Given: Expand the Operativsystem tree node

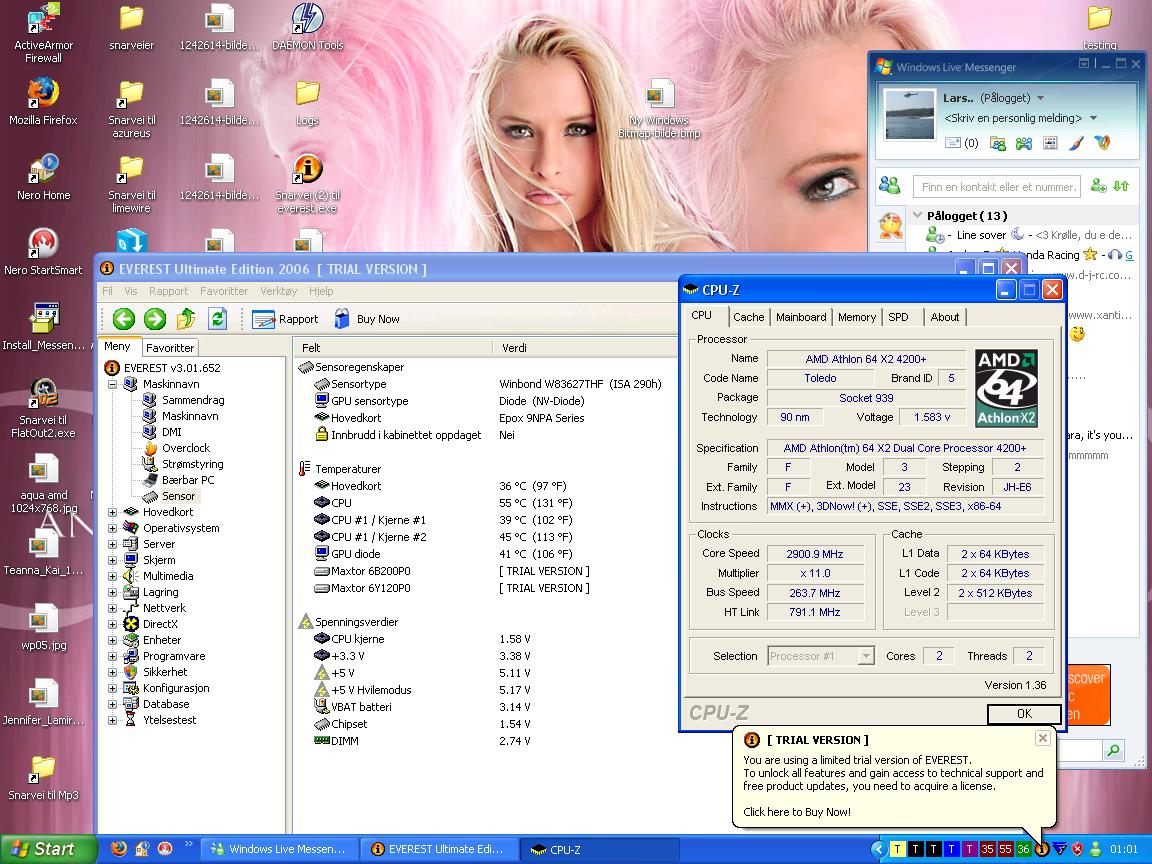Looking at the screenshot, I should (112, 528).
